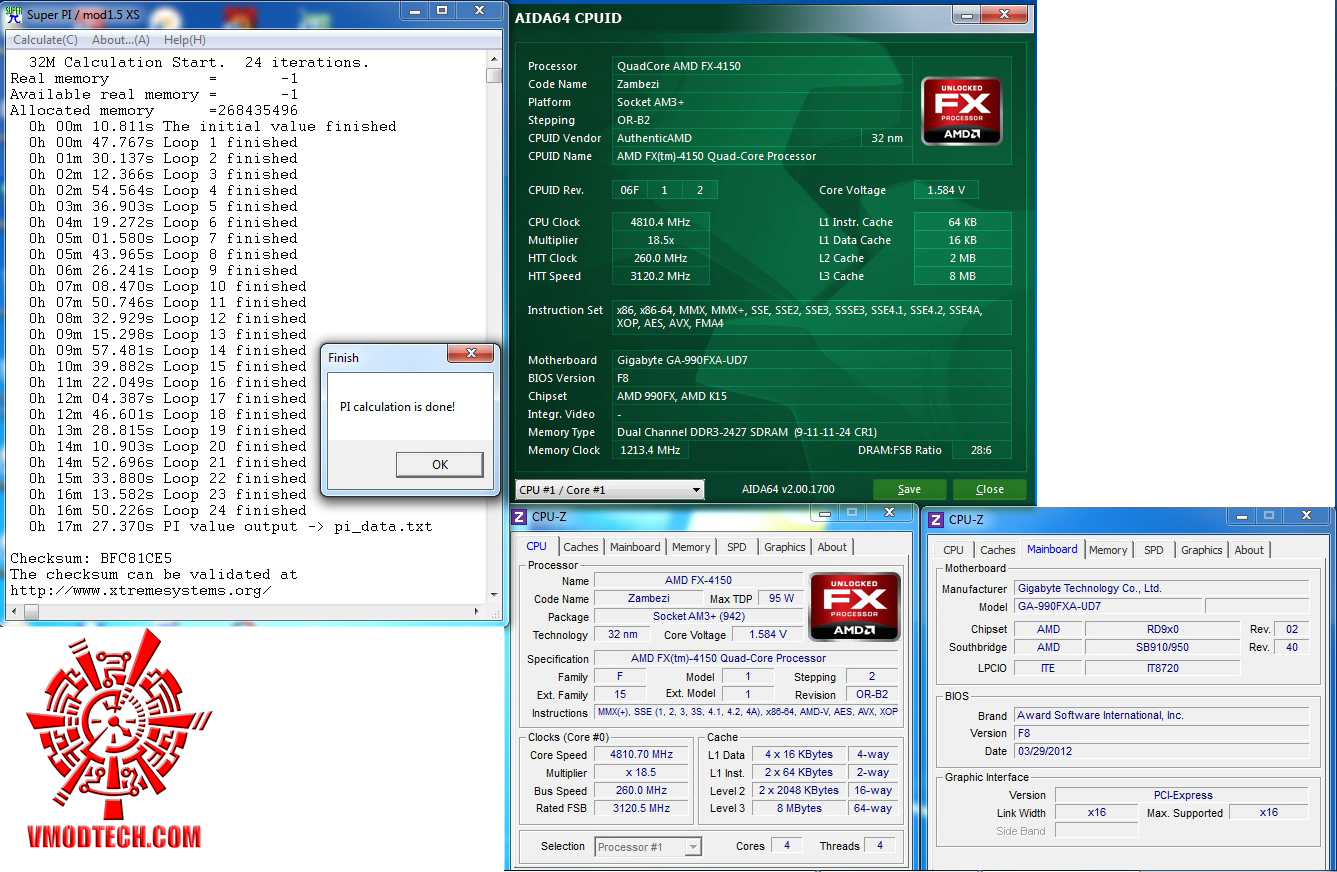
Task: Minimize the Super PI window
Action: [416, 10]
